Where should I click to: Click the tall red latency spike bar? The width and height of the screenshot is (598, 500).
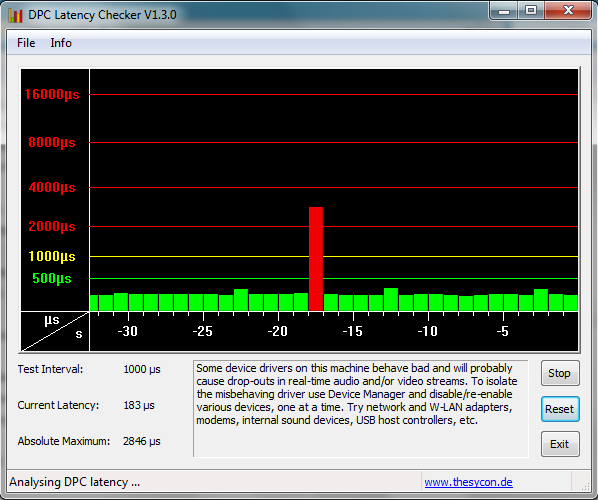pyautogui.click(x=316, y=259)
